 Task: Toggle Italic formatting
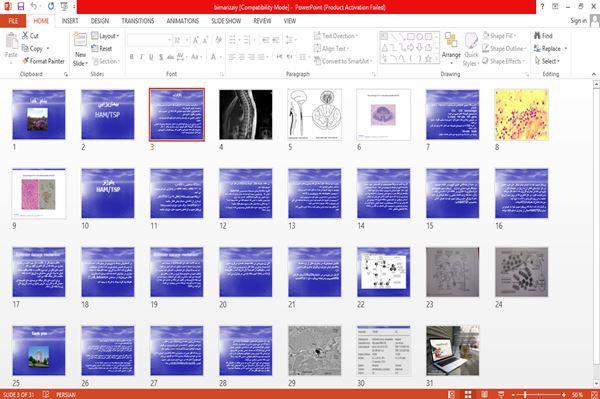141,57
